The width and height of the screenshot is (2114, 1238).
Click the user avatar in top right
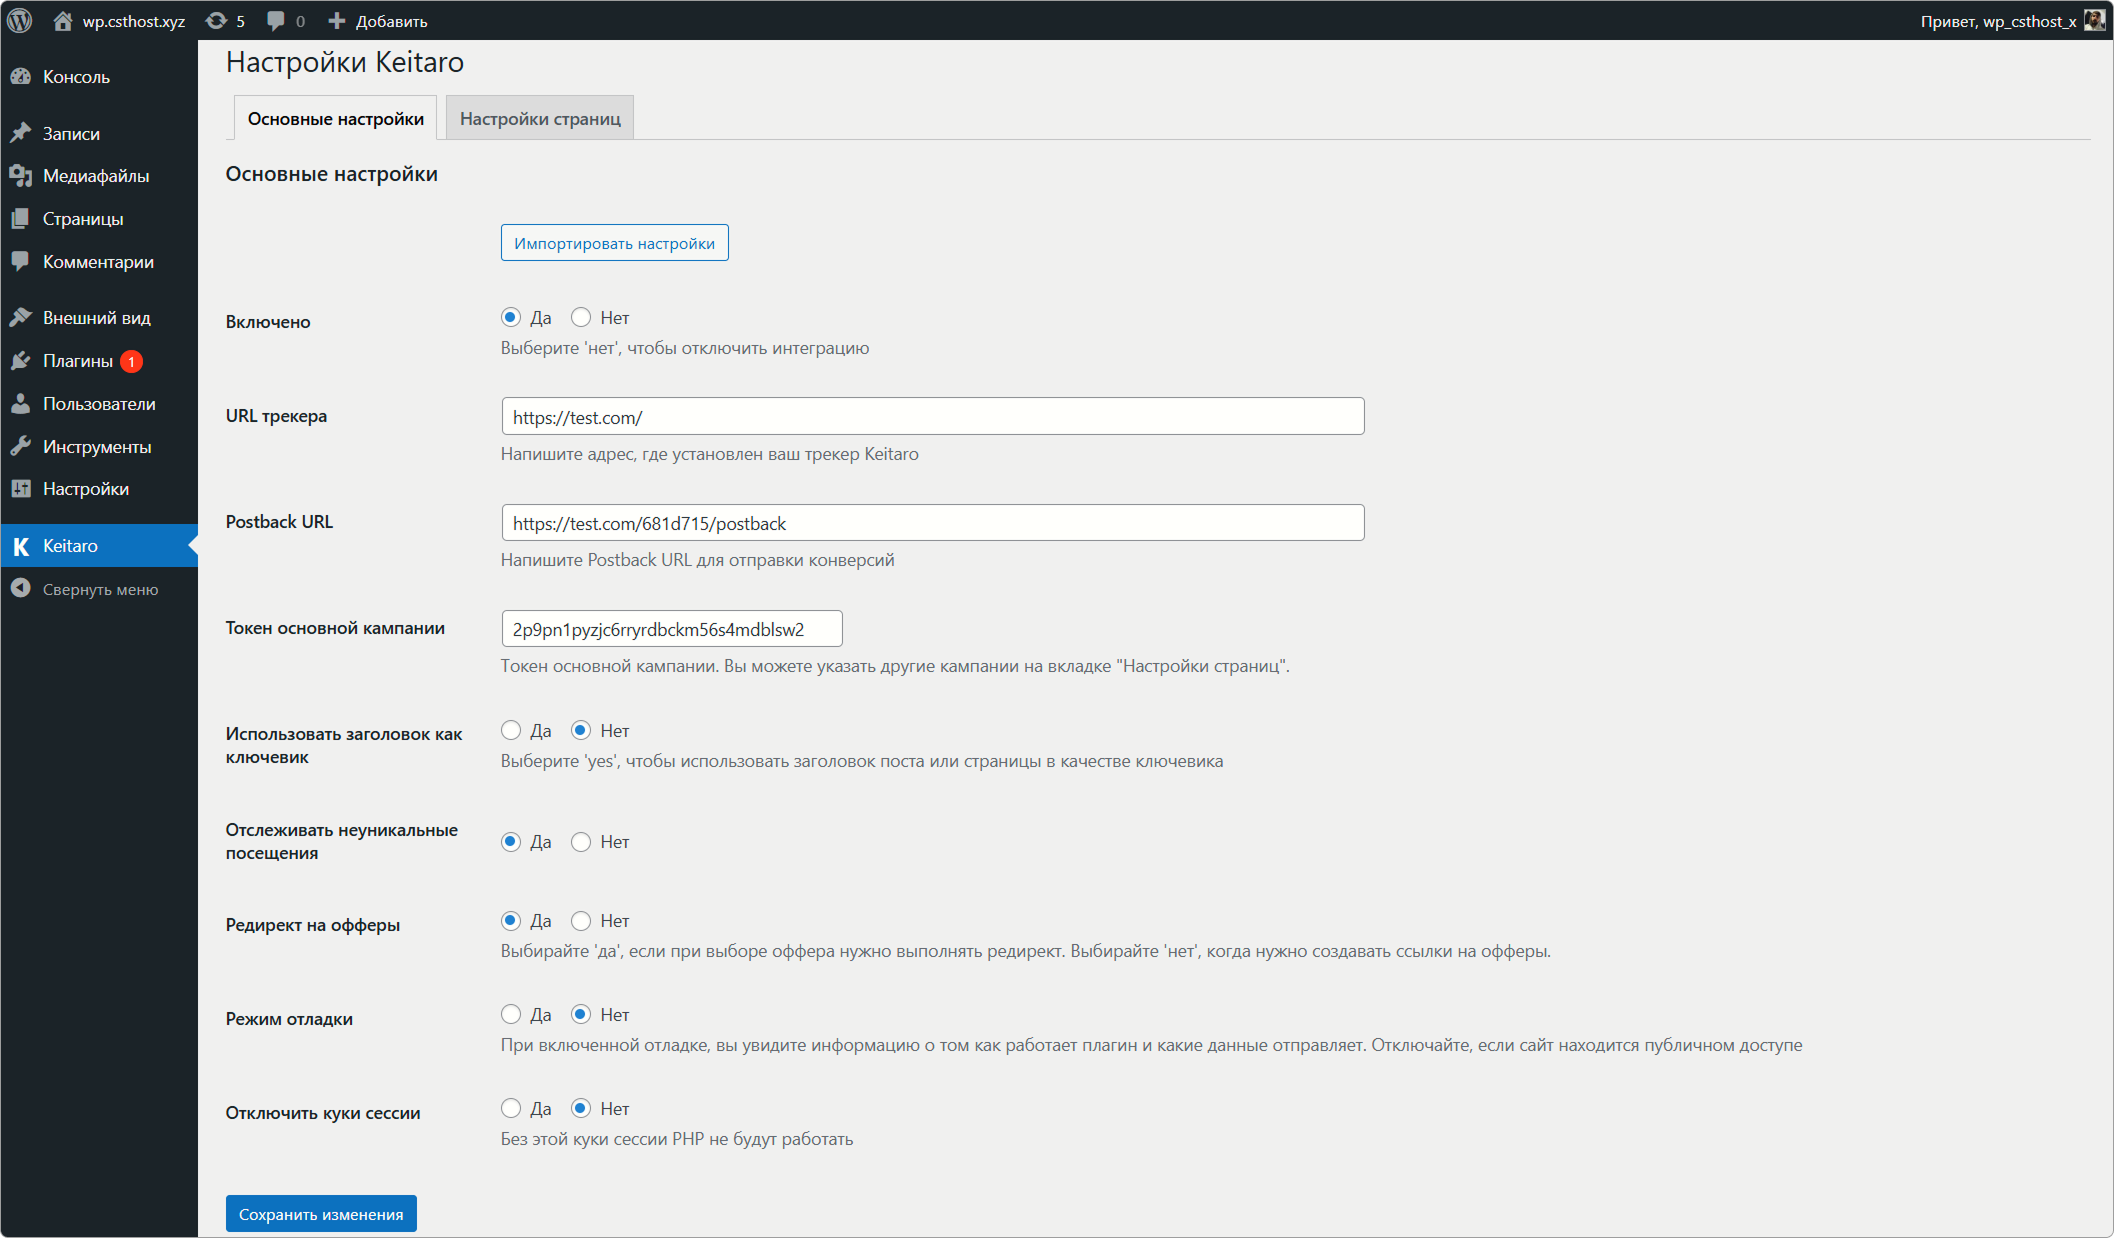coord(2094,21)
